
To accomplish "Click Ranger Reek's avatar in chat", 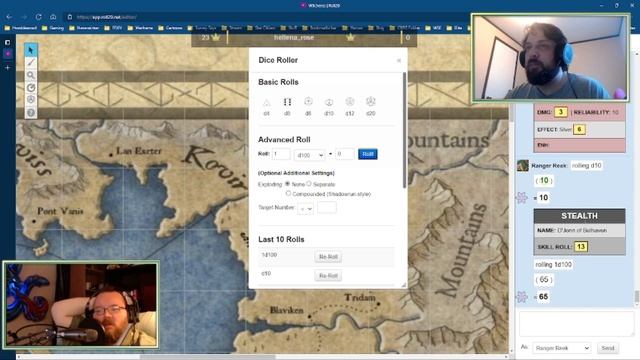I will (x=523, y=165).
